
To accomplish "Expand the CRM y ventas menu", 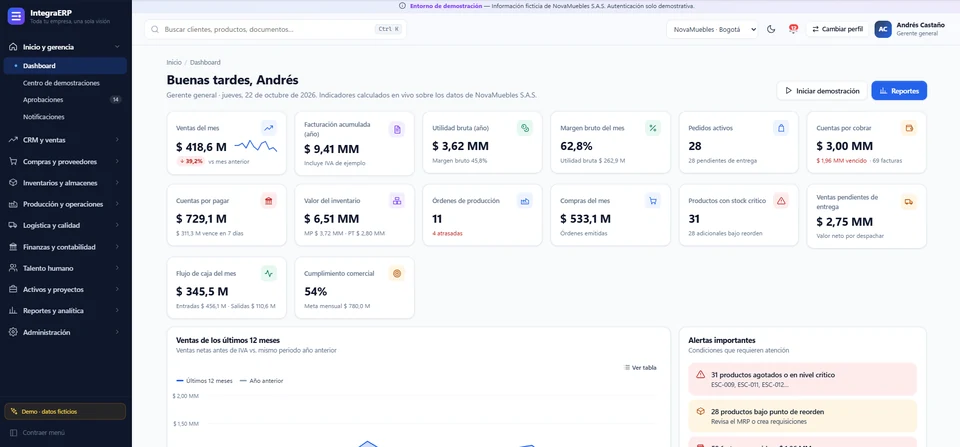I will point(65,140).
